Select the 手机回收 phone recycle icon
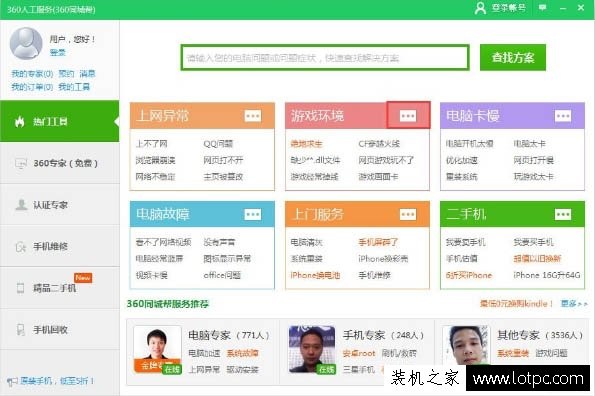 21,330
